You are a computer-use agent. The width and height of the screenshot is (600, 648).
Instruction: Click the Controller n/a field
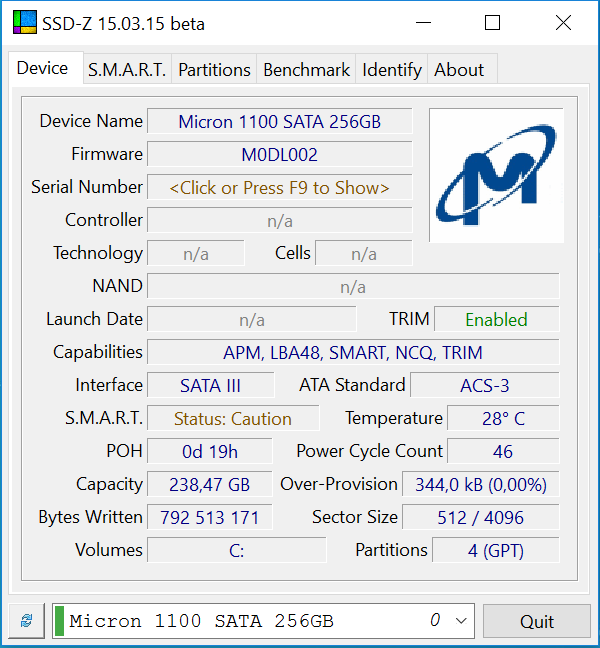[x=280, y=221]
